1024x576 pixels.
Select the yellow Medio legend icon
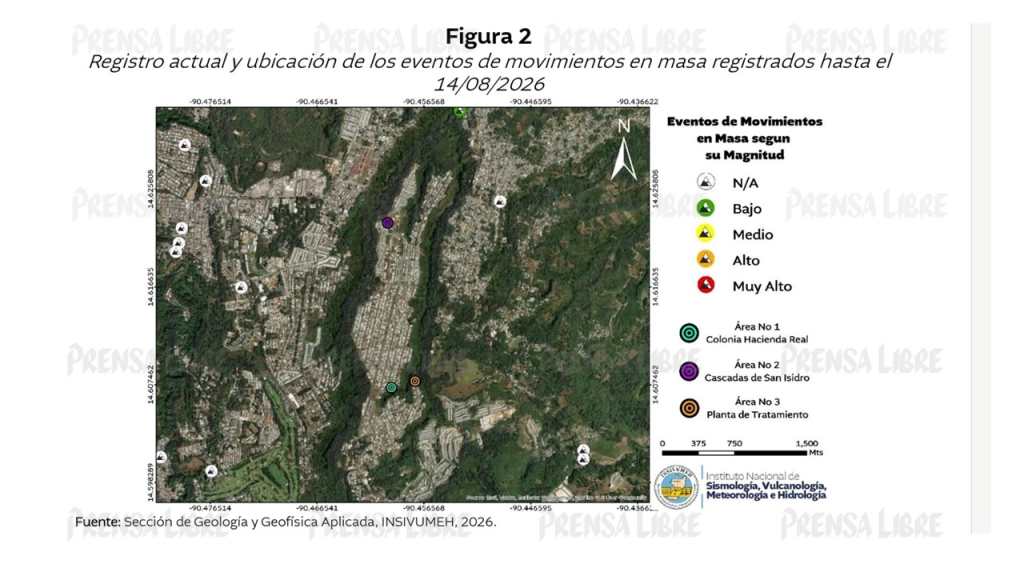[x=705, y=233]
